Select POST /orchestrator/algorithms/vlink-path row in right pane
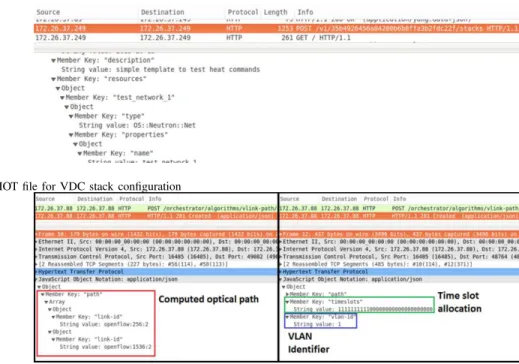 399,208
